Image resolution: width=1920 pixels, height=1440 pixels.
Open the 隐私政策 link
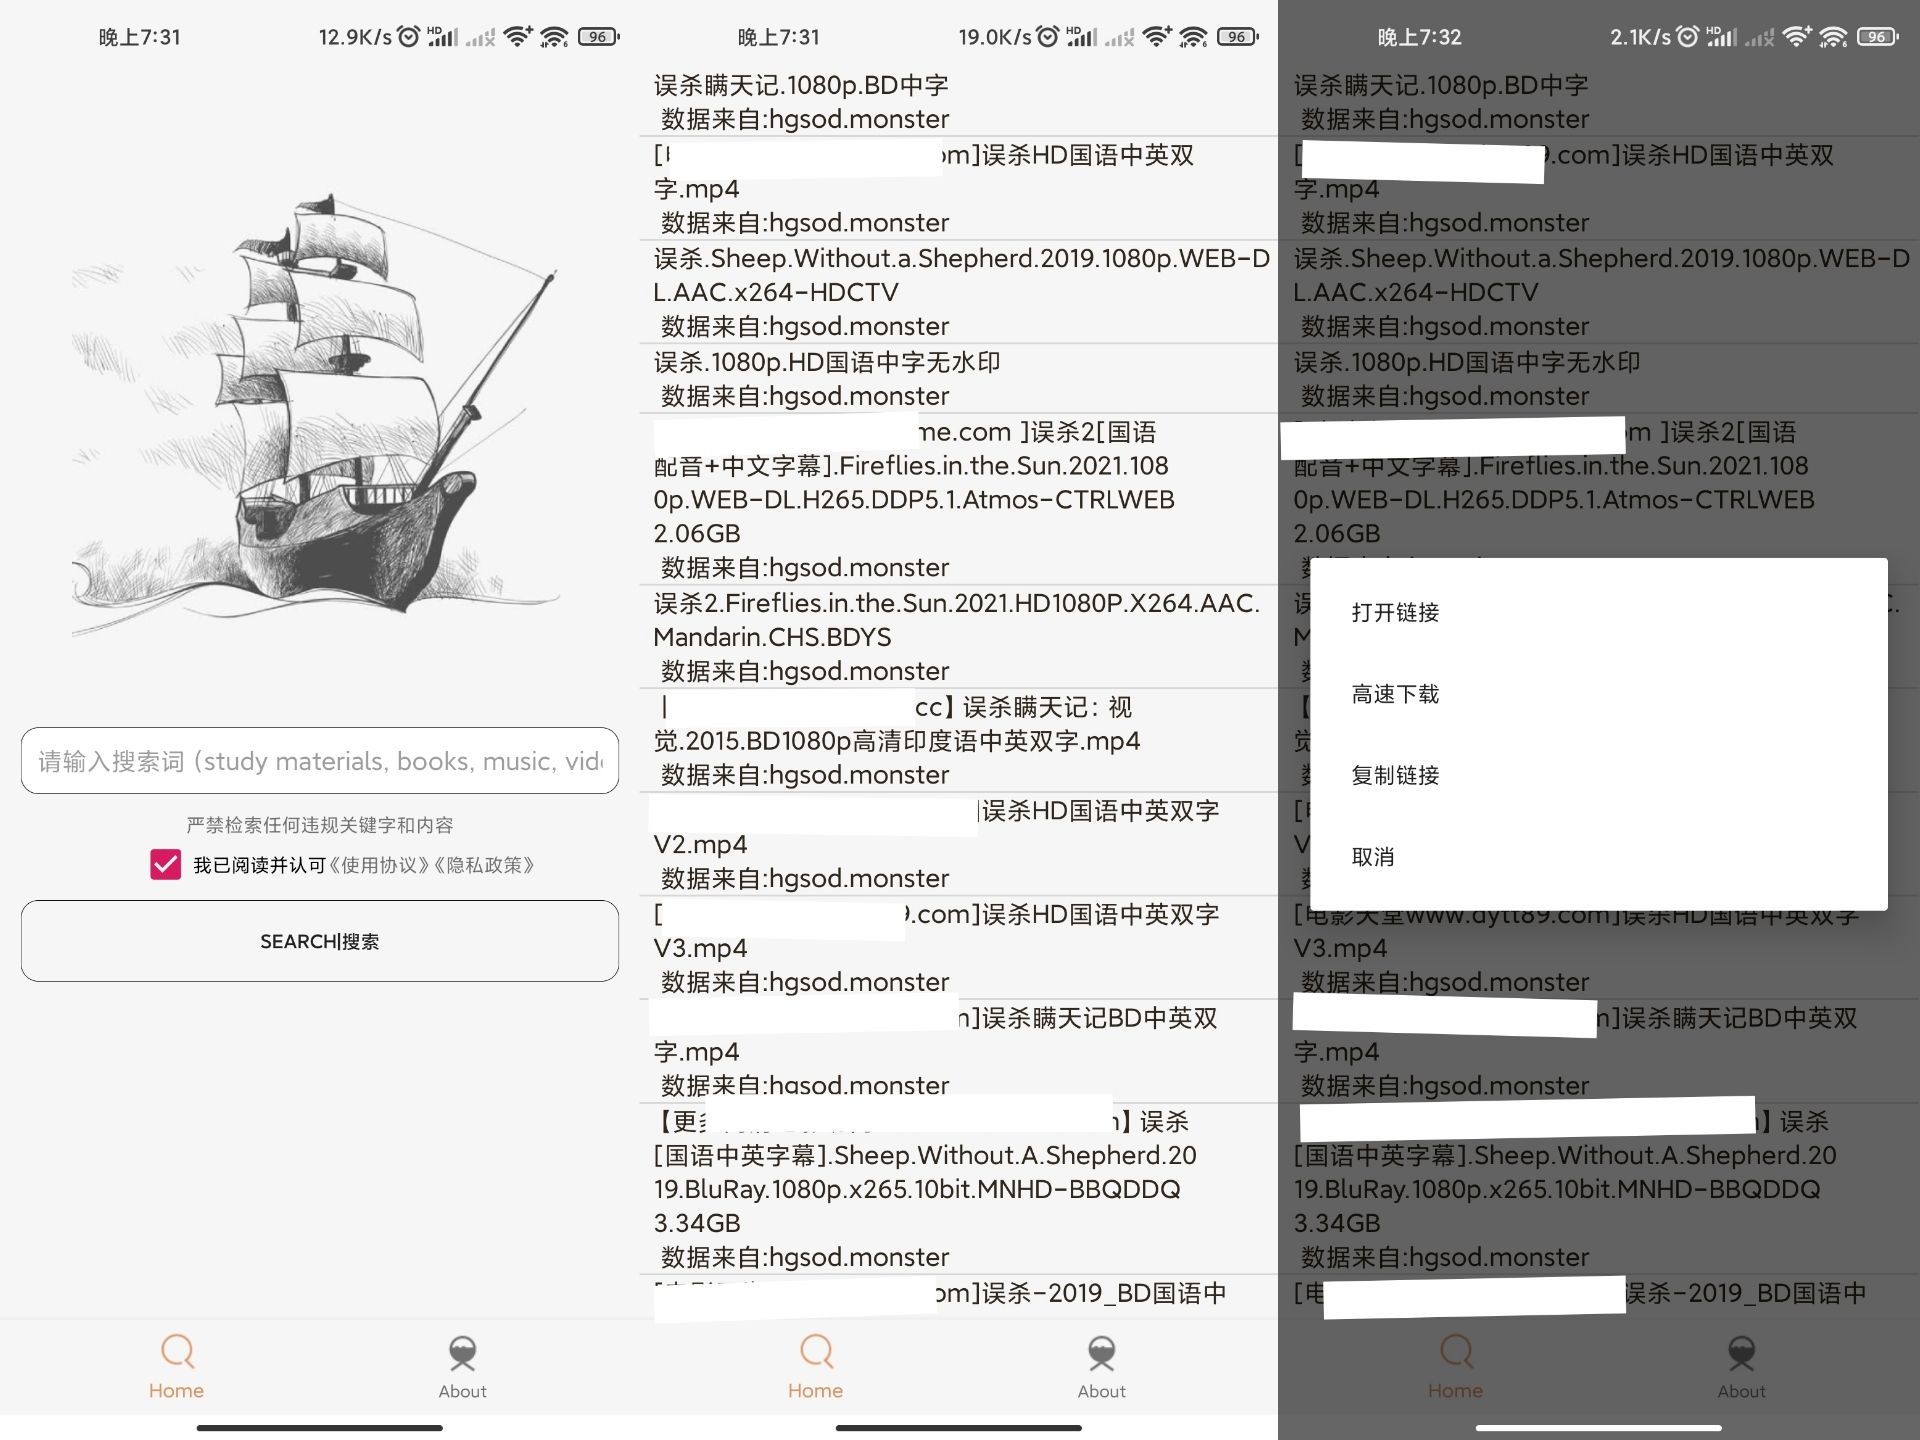coord(484,865)
